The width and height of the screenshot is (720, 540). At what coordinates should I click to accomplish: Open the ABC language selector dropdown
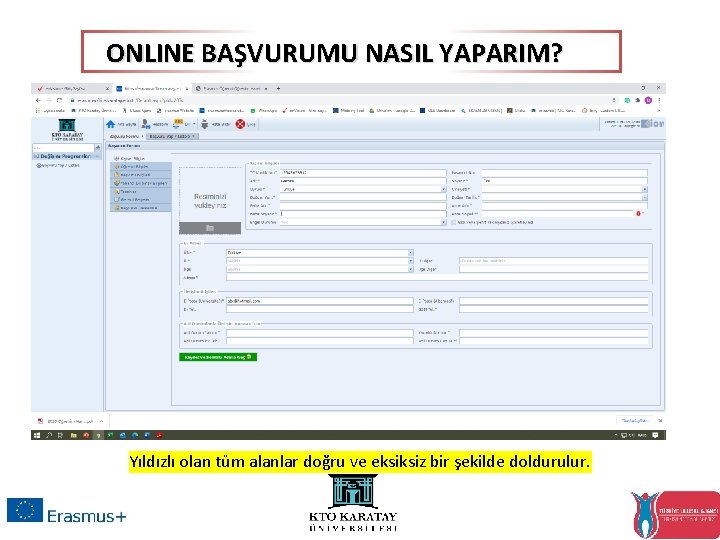[x=184, y=124]
